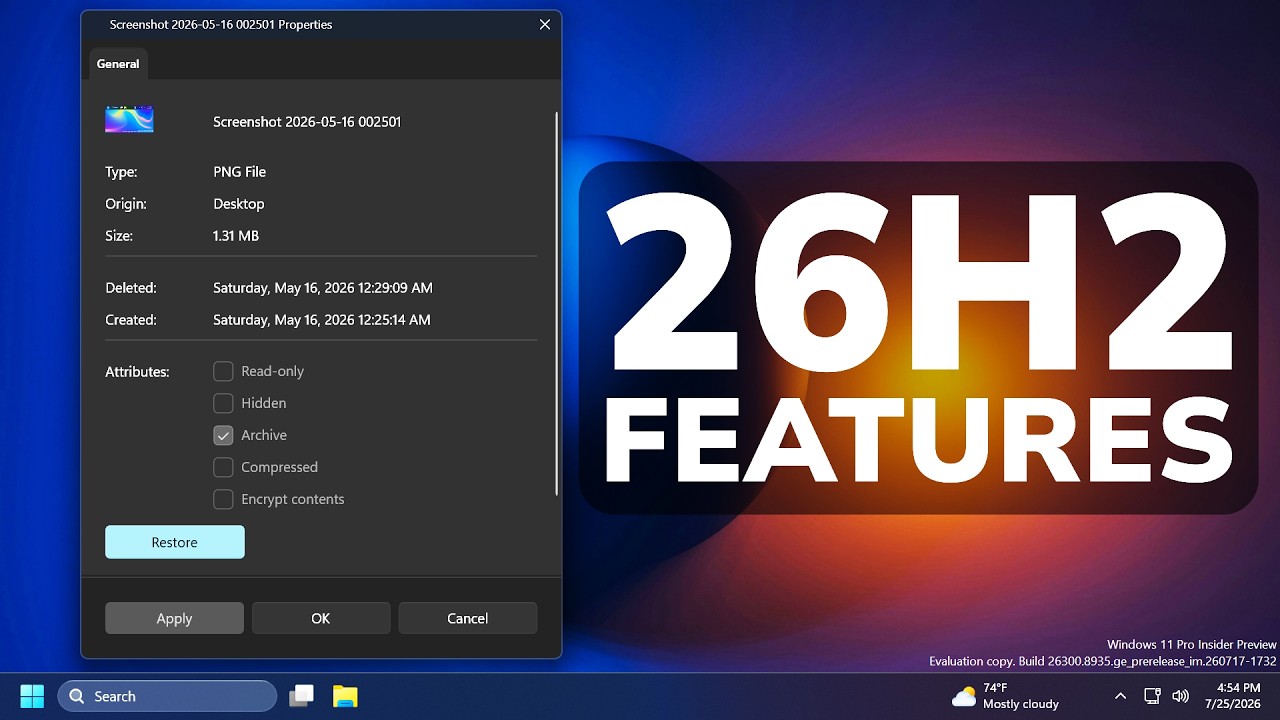Close the Properties dialog window
Screen dimensions: 1280x720
tap(545, 24)
